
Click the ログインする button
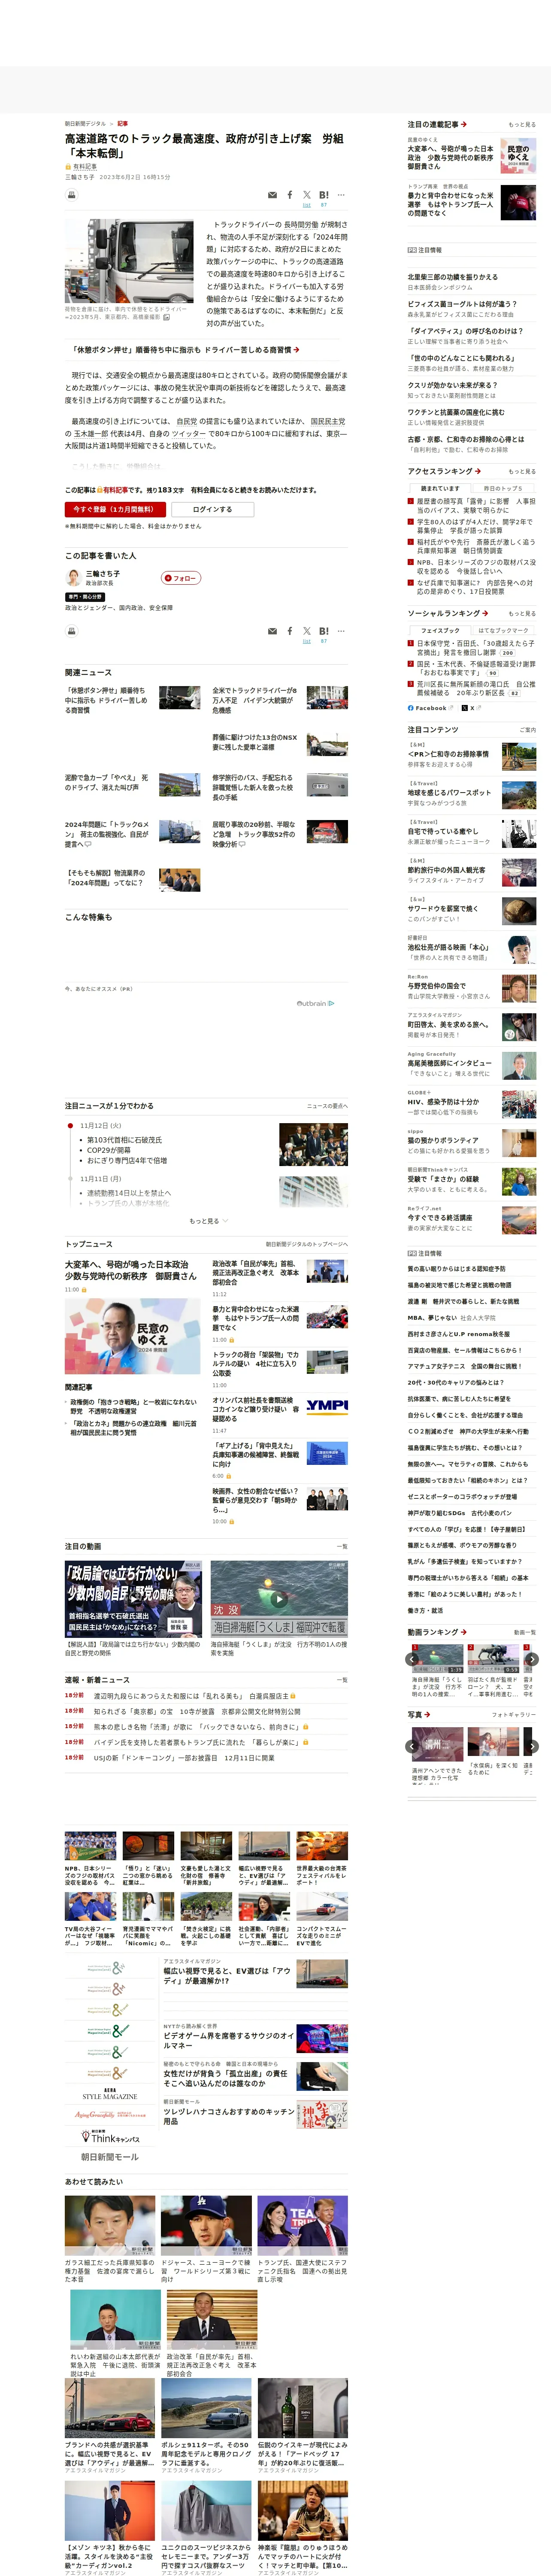pyautogui.click(x=212, y=509)
